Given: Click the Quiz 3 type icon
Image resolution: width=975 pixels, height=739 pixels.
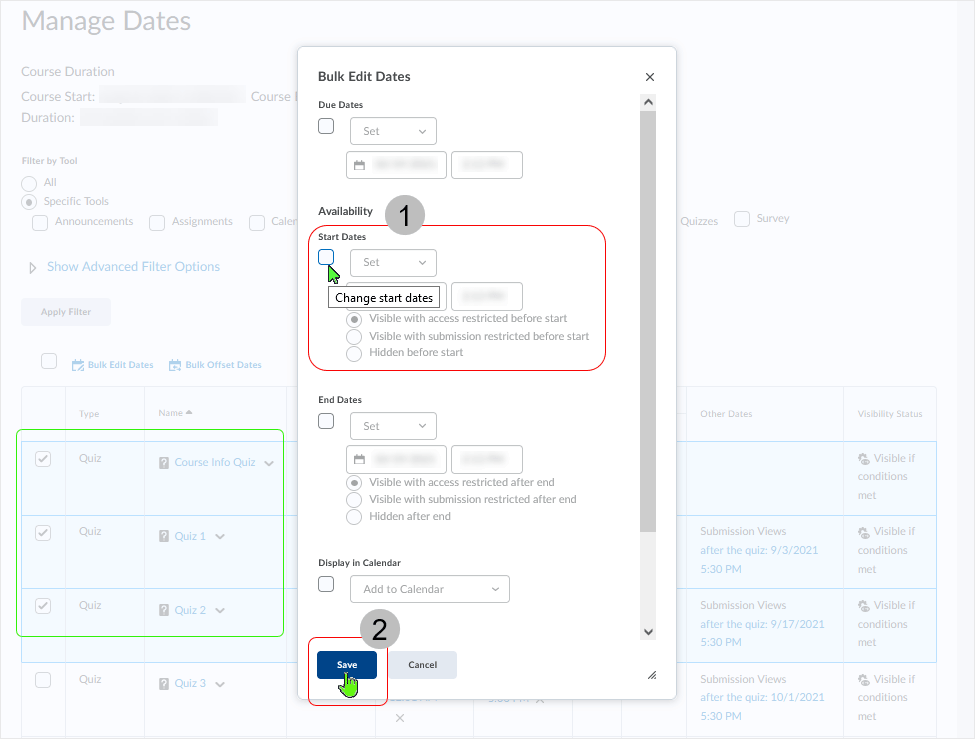Looking at the screenshot, I should (164, 684).
